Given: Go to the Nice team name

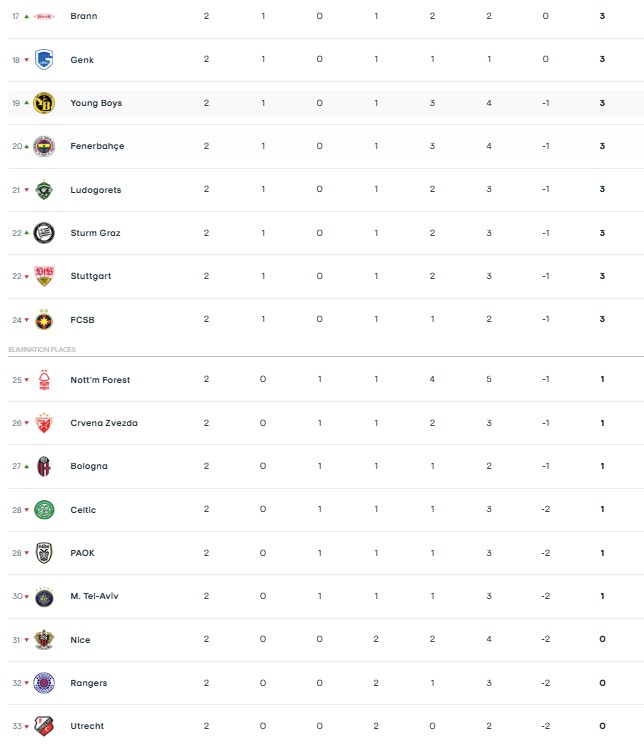Looking at the screenshot, I should (80, 640).
